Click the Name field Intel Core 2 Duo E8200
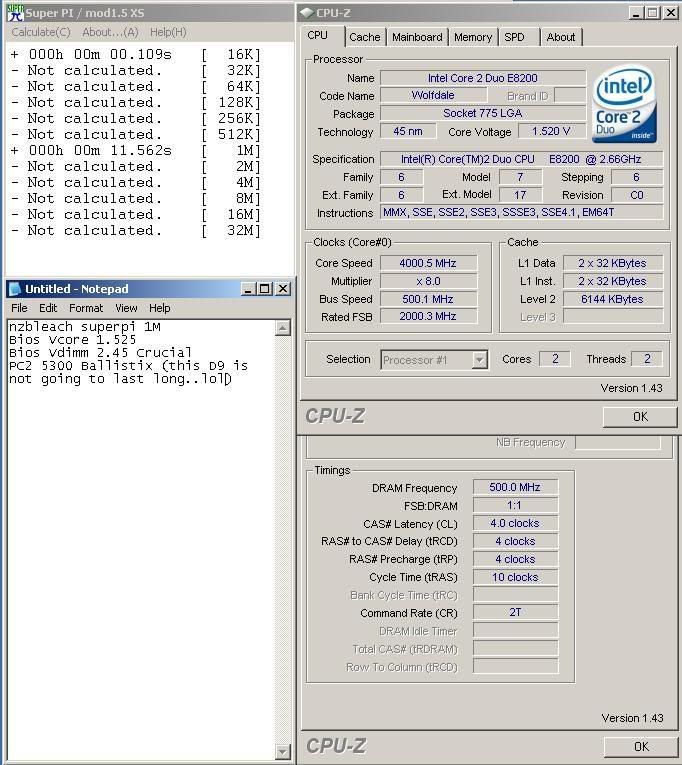Image resolution: width=682 pixels, height=765 pixels. pyautogui.click(x=482, y=78)
